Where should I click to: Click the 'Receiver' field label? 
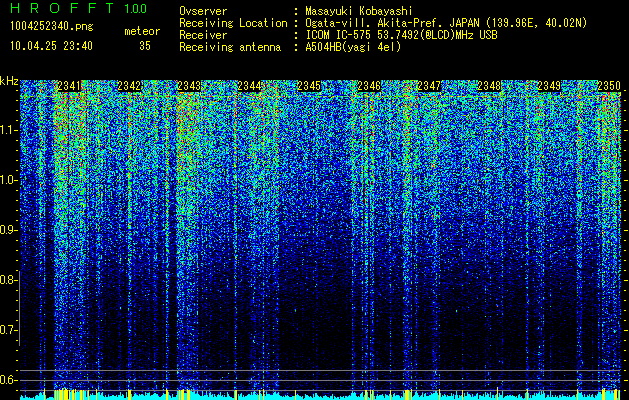point(203,35)
